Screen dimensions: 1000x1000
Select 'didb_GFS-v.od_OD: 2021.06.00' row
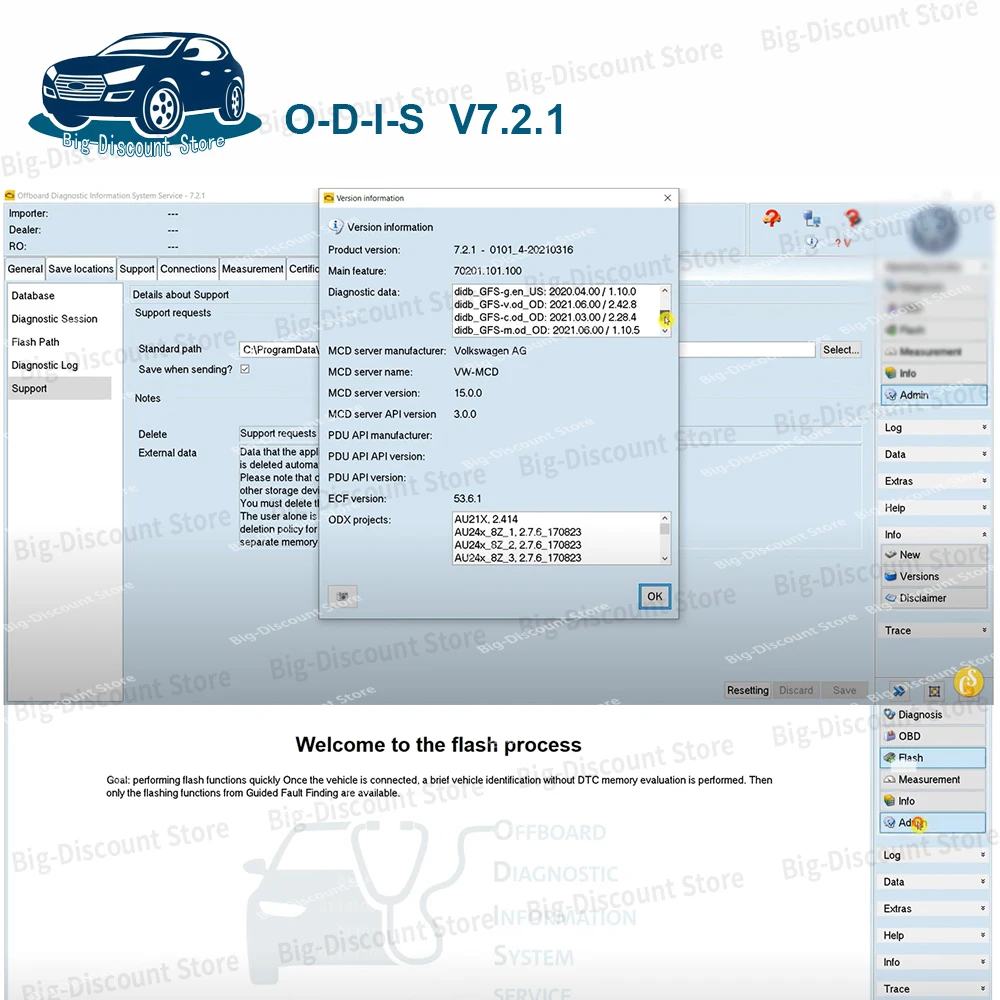pyautogui.click(x=545, y=304)
